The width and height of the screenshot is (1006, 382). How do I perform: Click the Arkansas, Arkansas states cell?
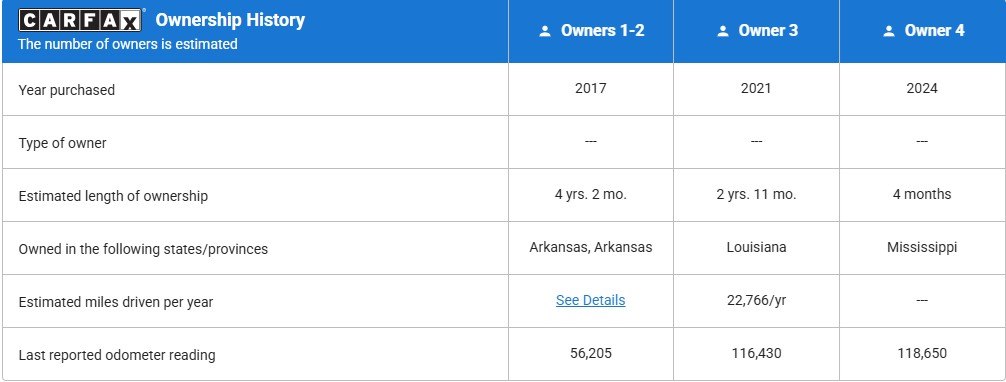(x=591, y=247)
